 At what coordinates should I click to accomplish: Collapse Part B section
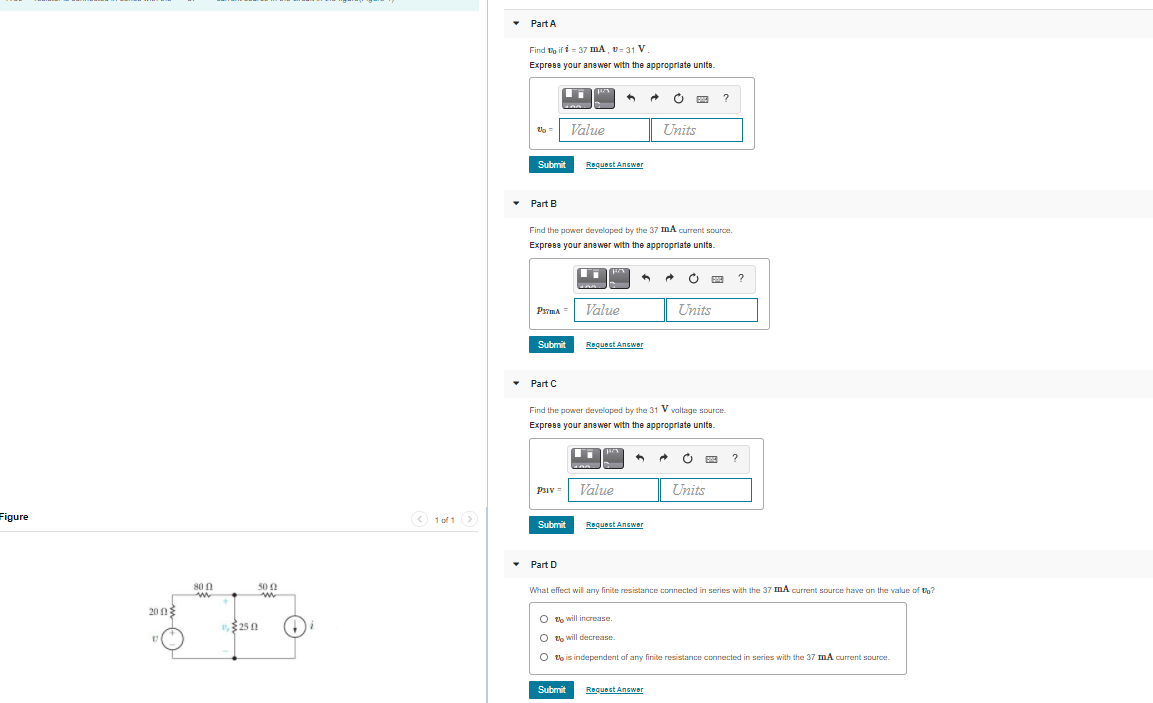[516, 204]
